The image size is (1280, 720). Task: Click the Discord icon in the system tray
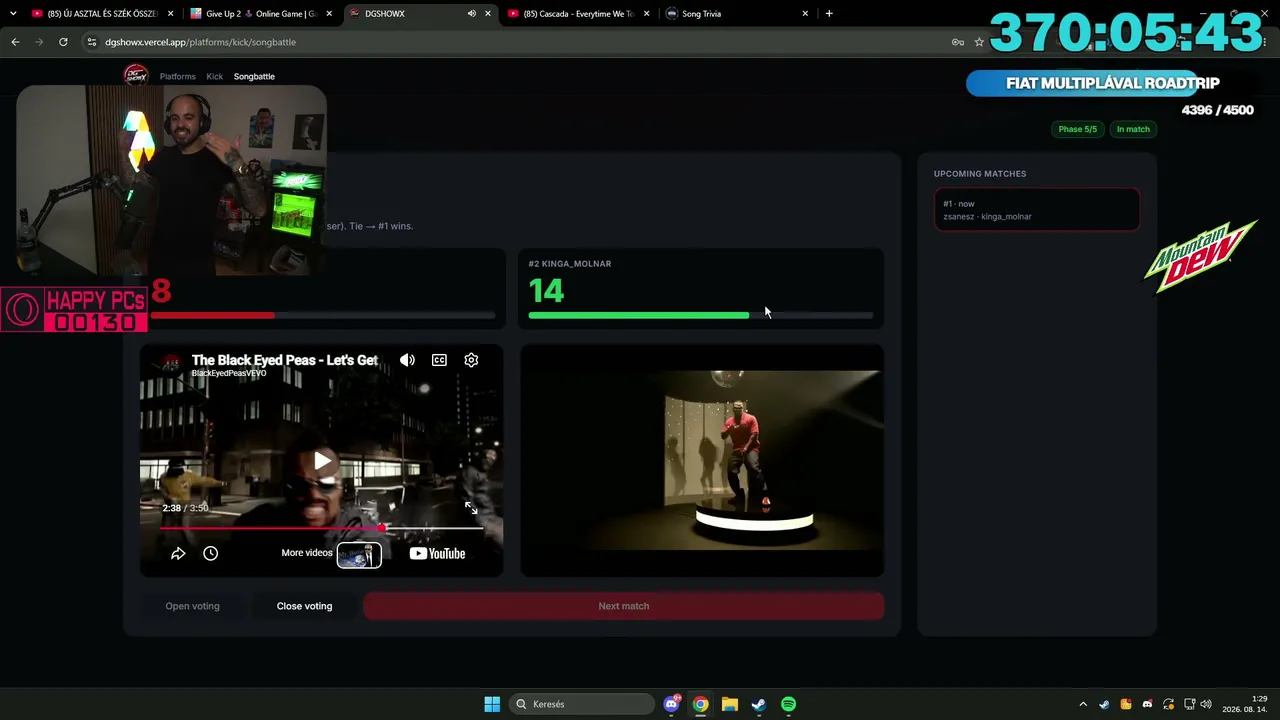coord(1147,704)
